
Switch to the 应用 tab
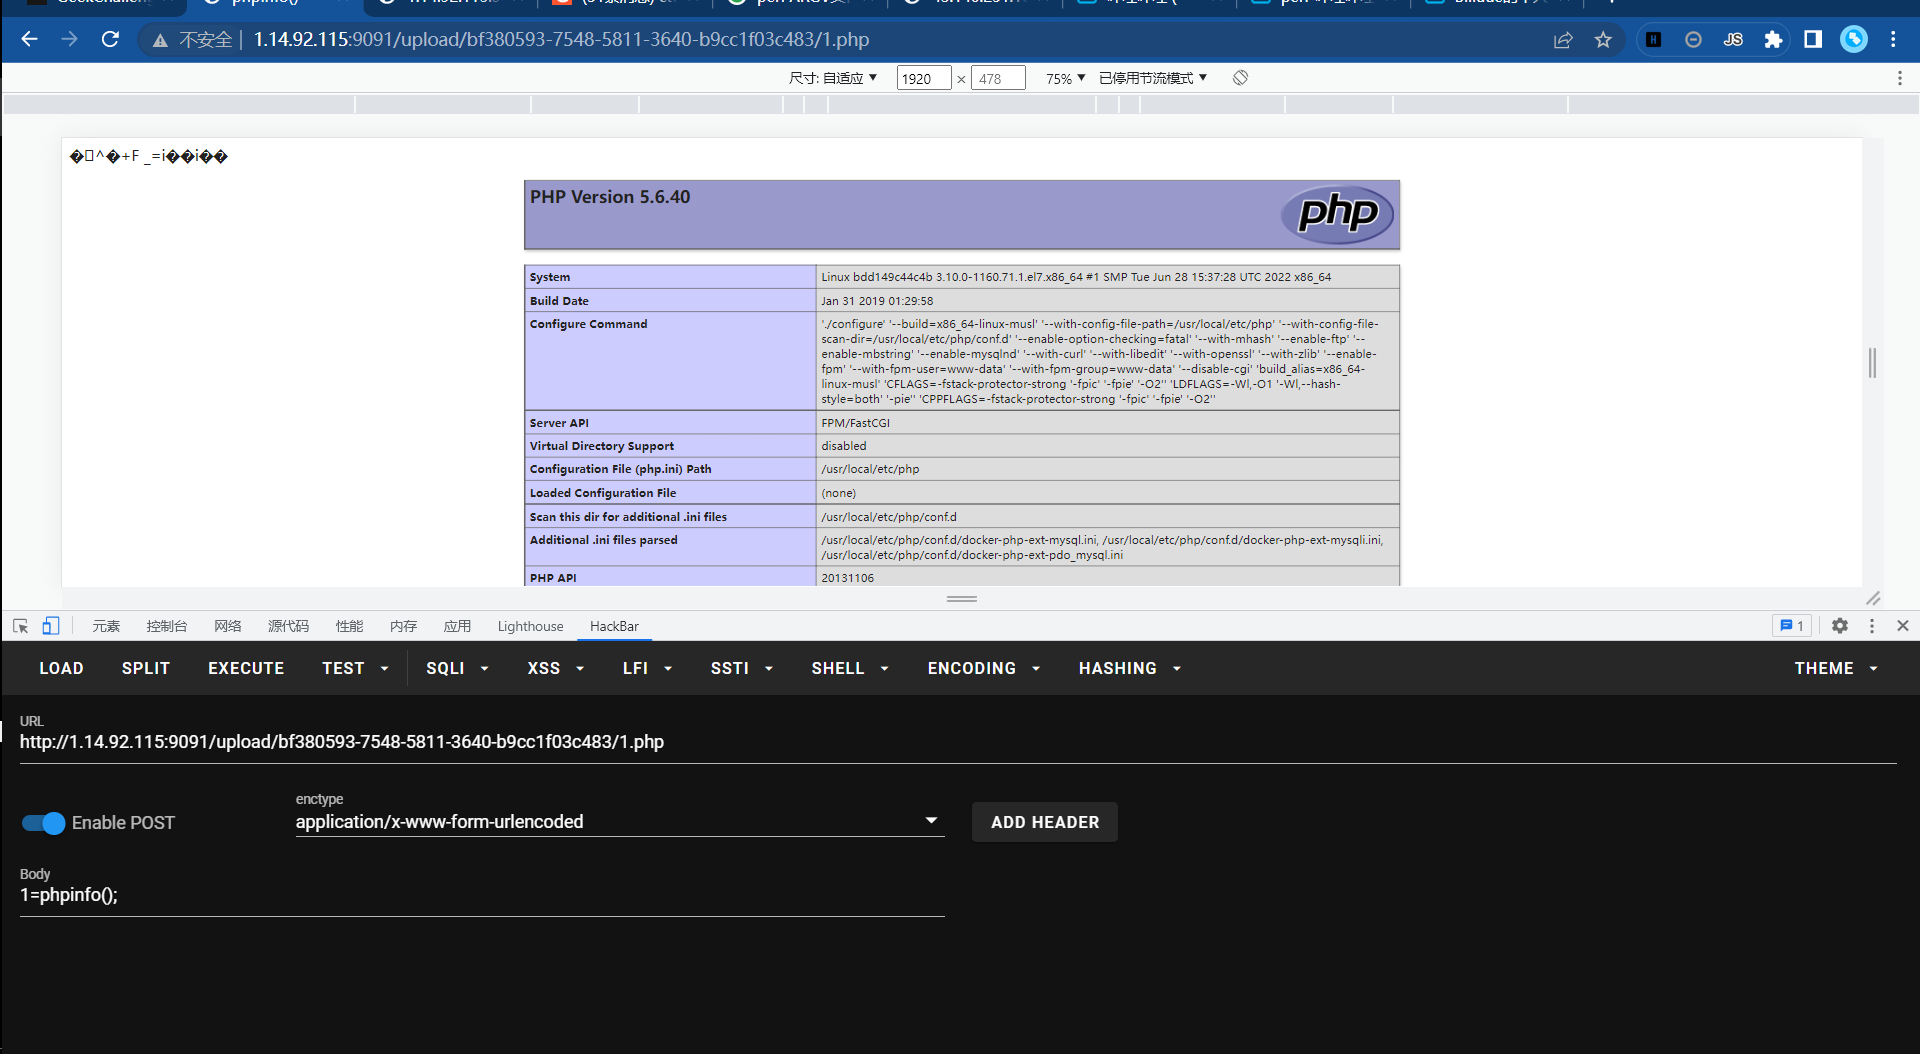coord(458,626)
